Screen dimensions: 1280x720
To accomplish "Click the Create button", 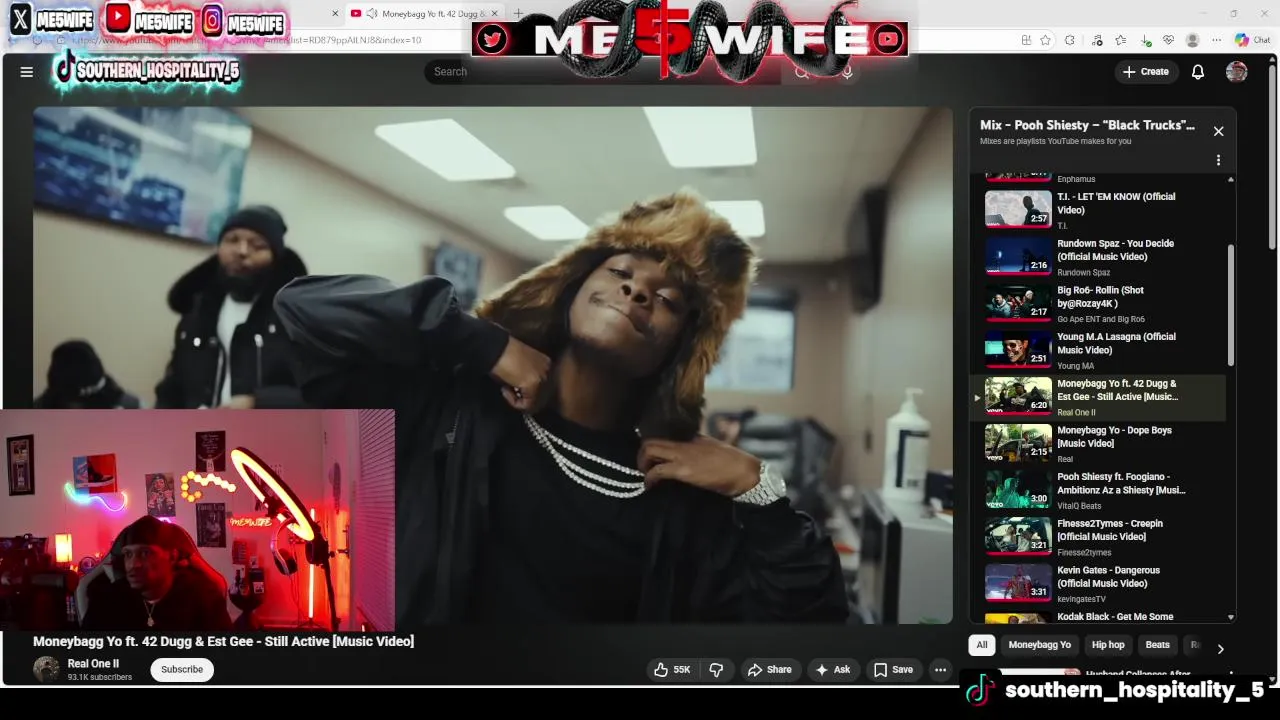I will [1146, 71].
